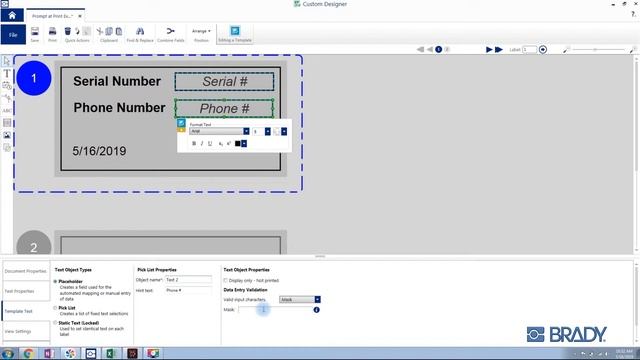Open the Document Properties tab

26,271
